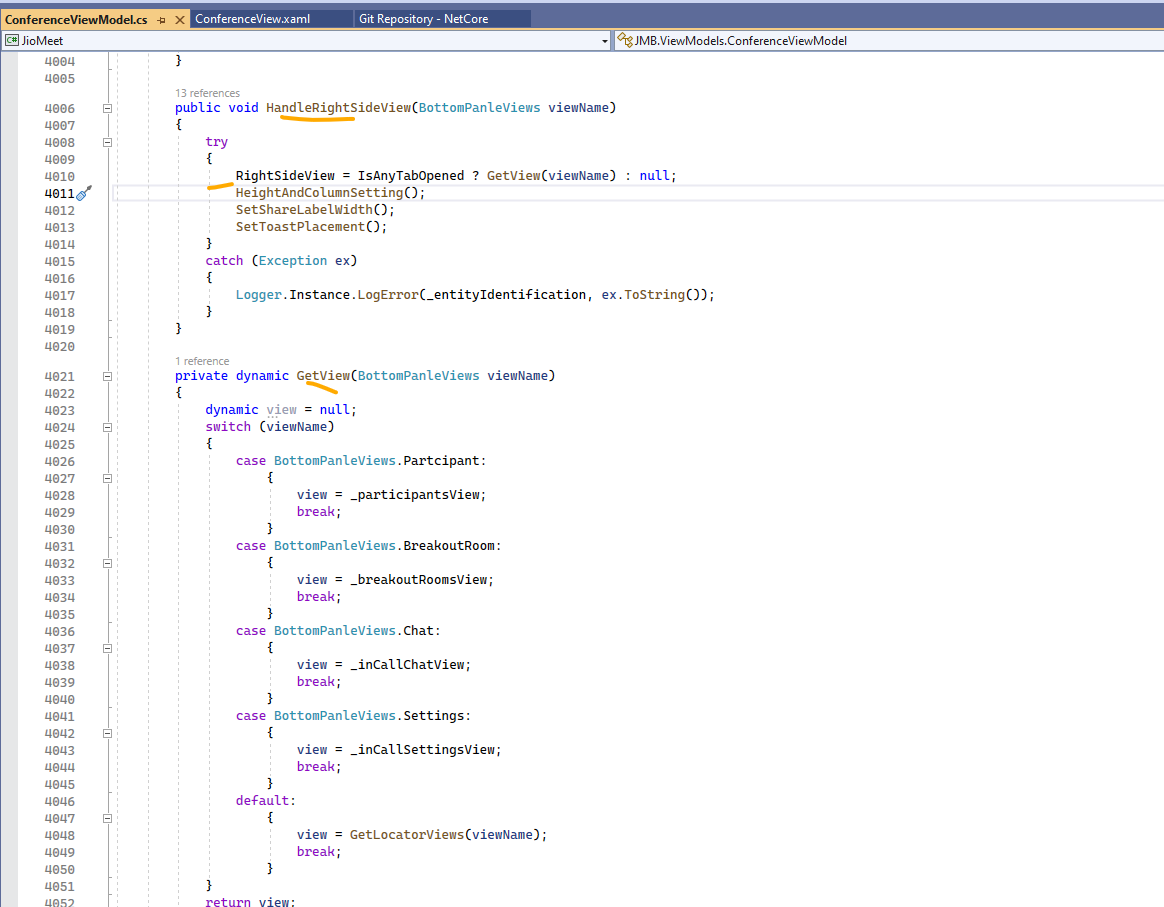
Task: Collapse the HandleRightSideView method body
Action: coord(107,107)
